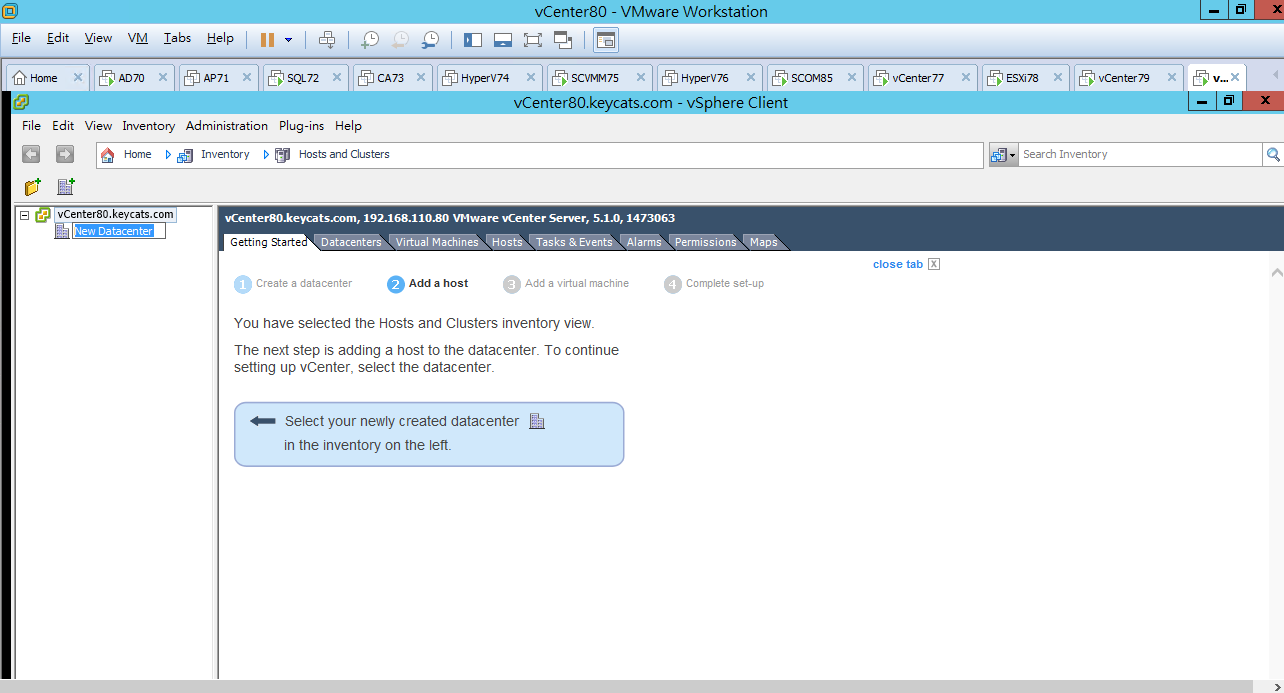Close the vCenter77 tab

[966, 77]
